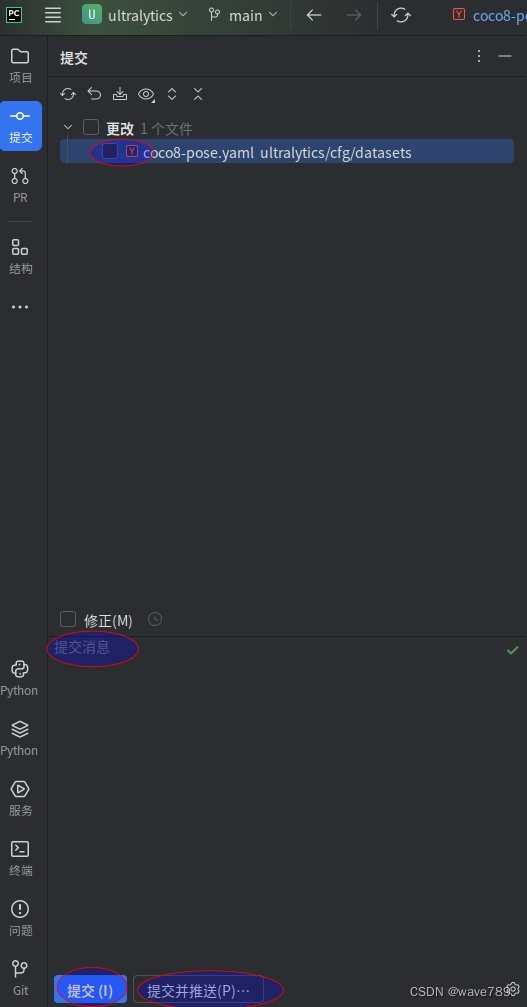Click the Commit and Push button
The width and height of the screenshot is (527, 1007).
198,990
